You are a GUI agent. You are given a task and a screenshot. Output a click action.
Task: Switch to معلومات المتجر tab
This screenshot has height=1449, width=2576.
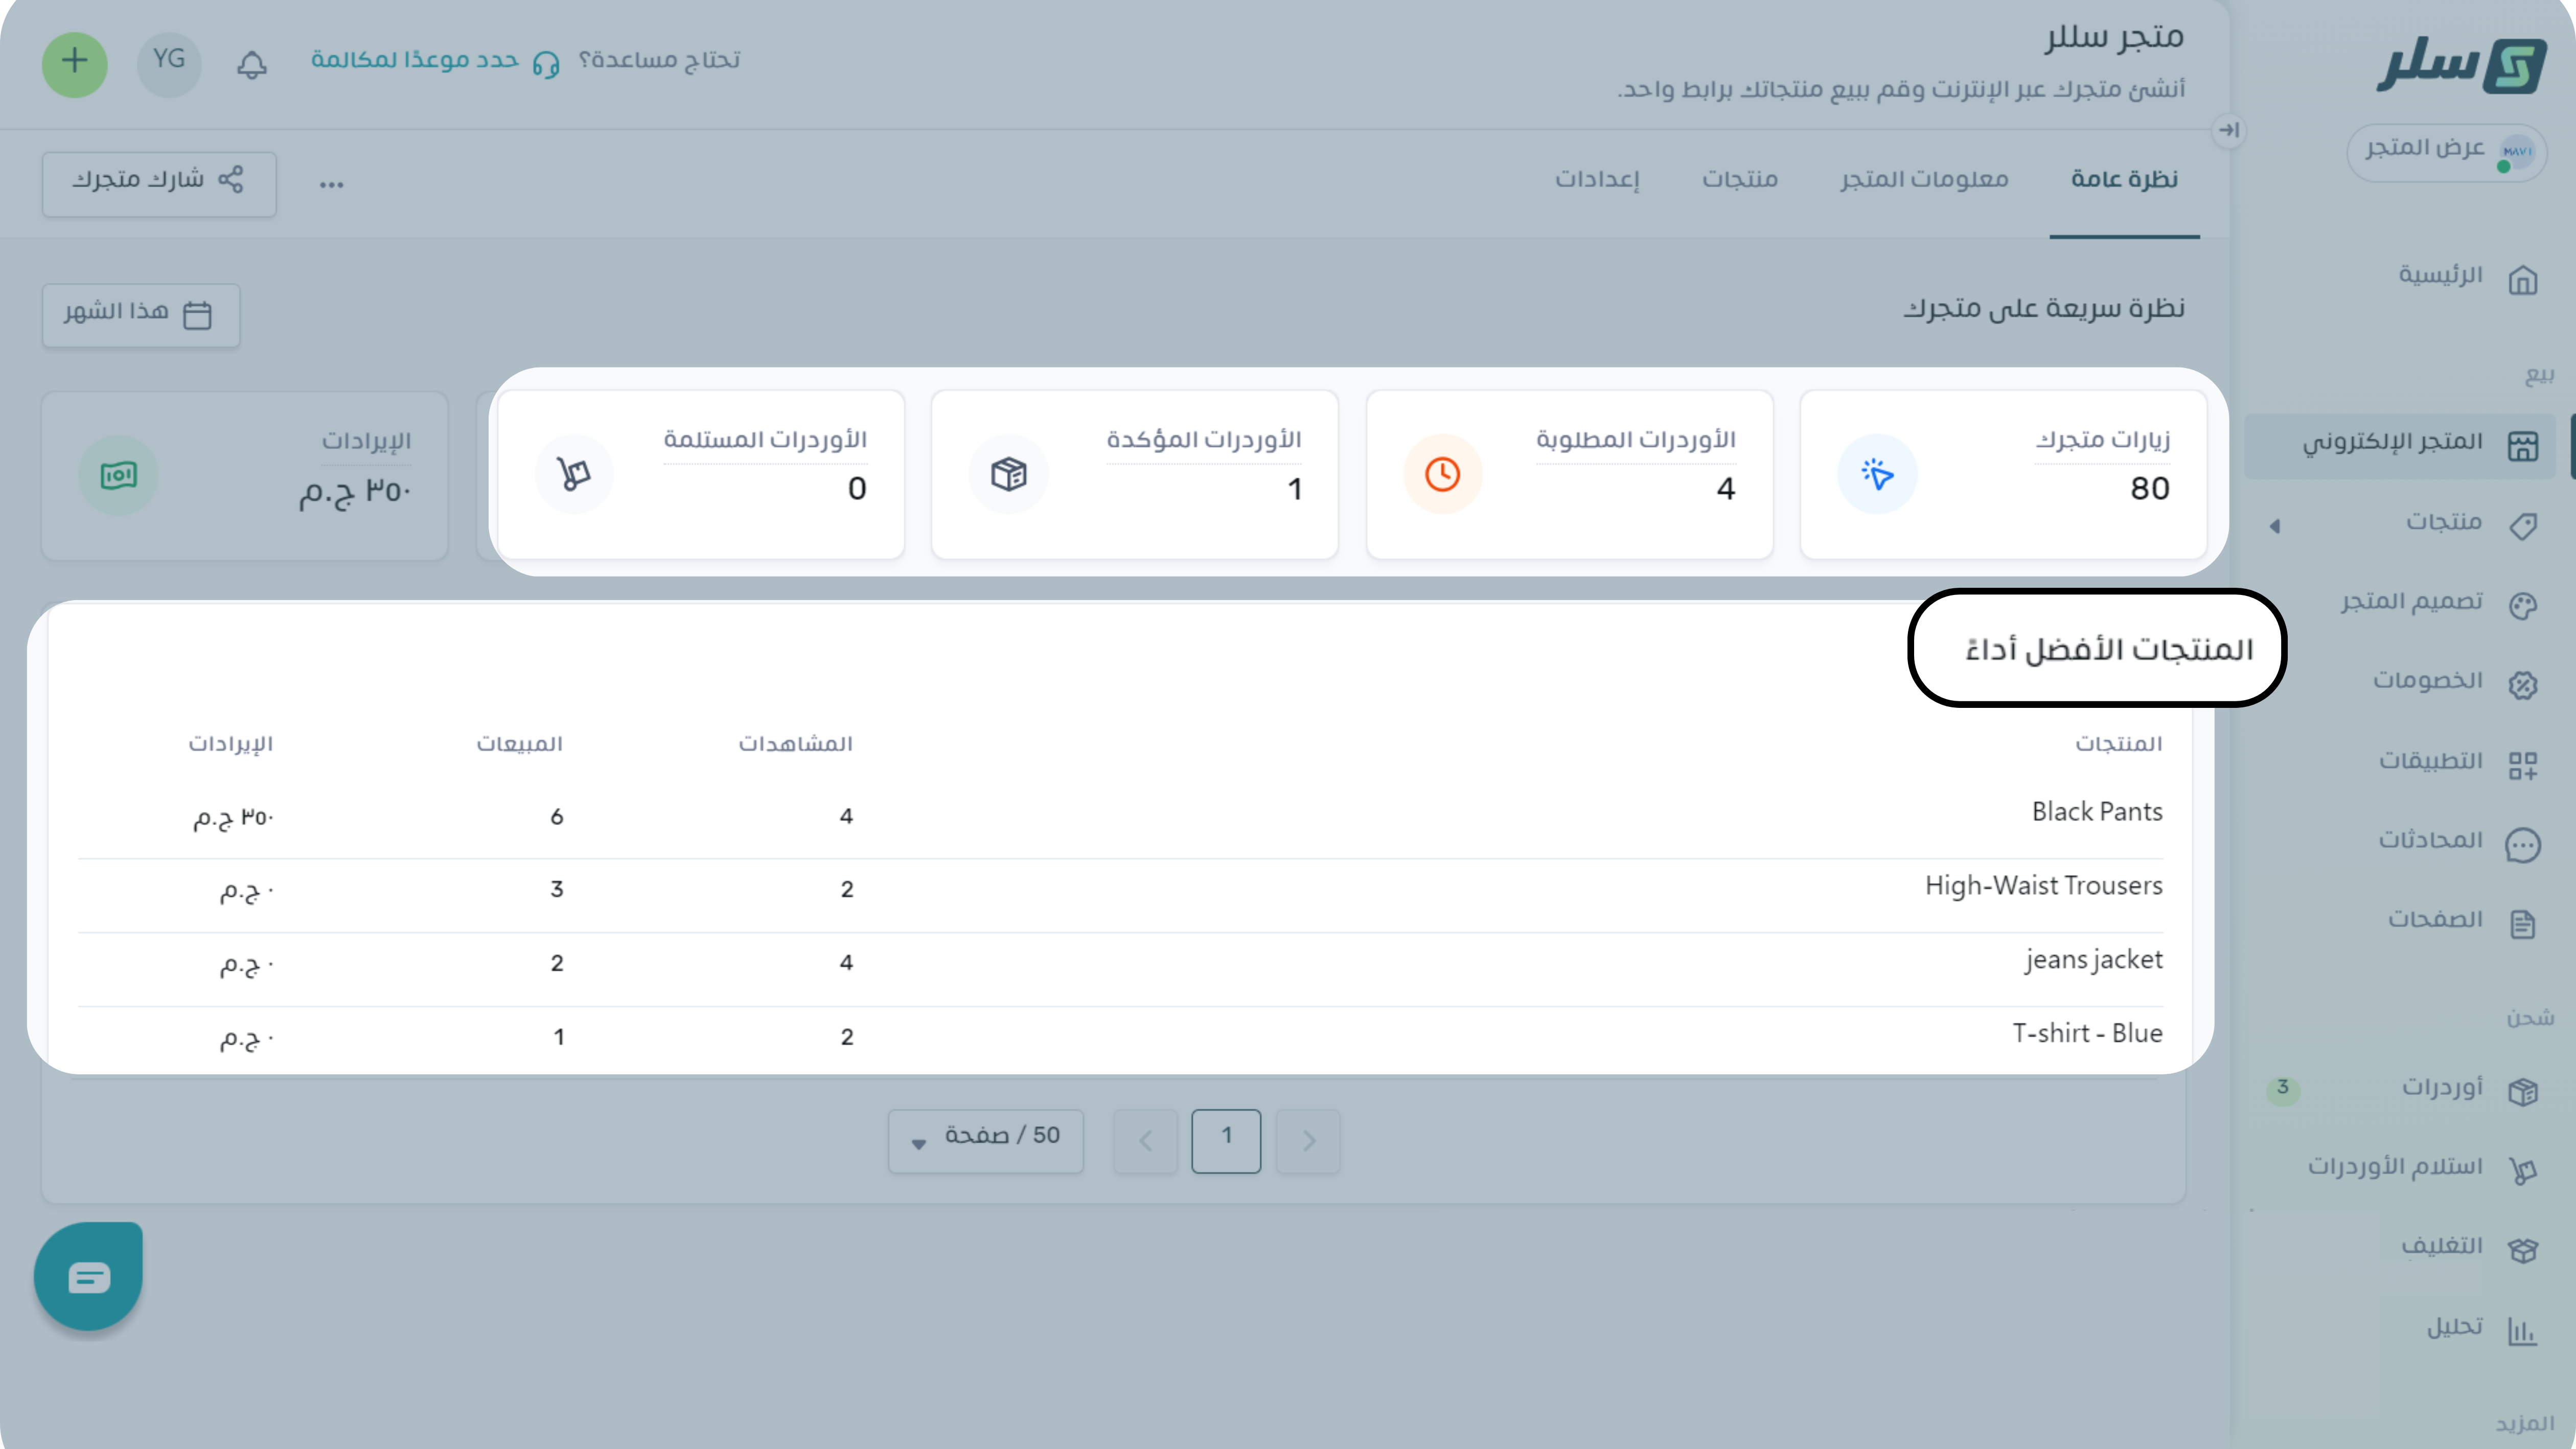click(1924, 180)
